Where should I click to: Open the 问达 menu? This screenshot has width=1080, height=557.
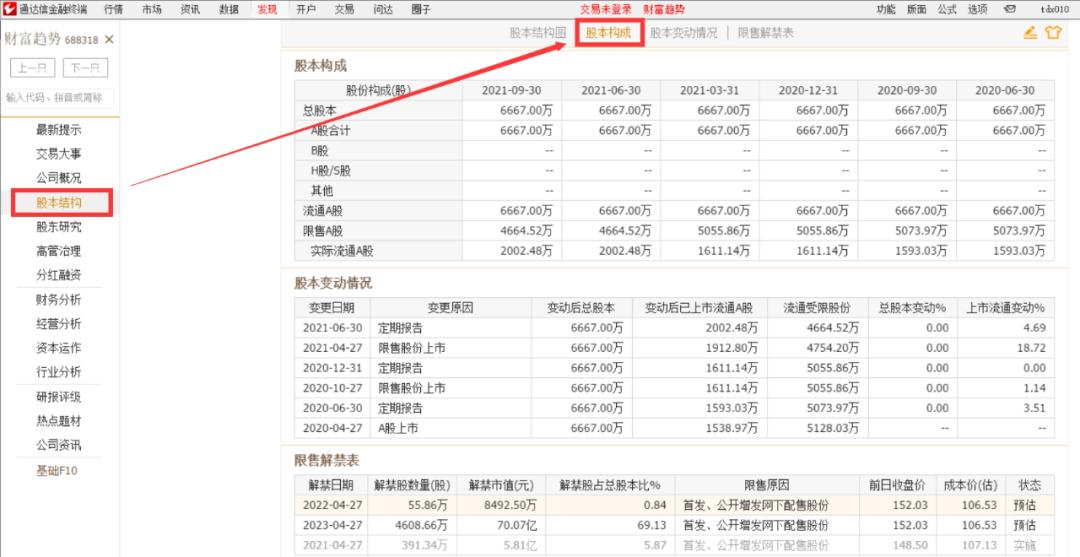[x=383, y=9]
